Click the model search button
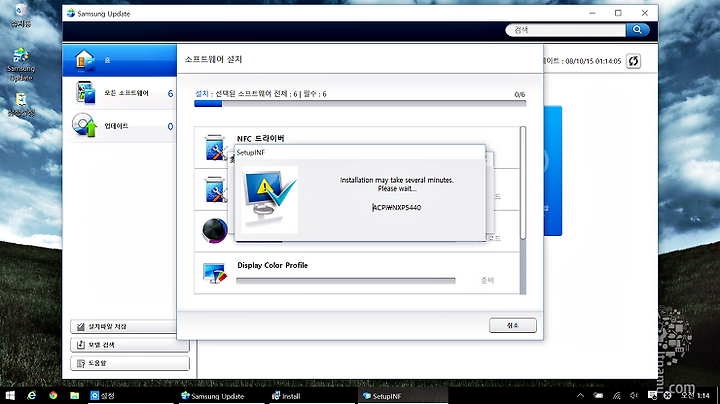This screenshot has width=720, height=404. point(130,345)
